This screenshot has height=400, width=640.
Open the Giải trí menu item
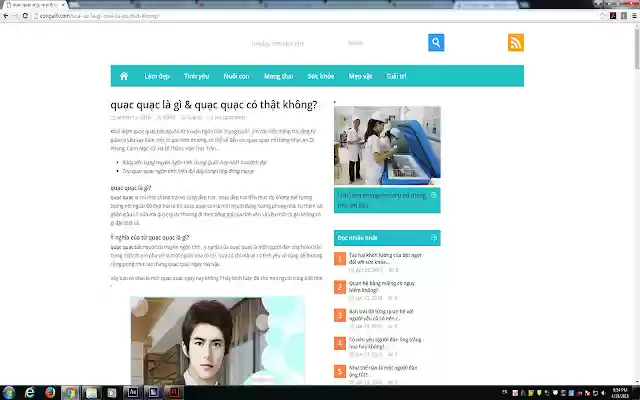coord(396,76)
